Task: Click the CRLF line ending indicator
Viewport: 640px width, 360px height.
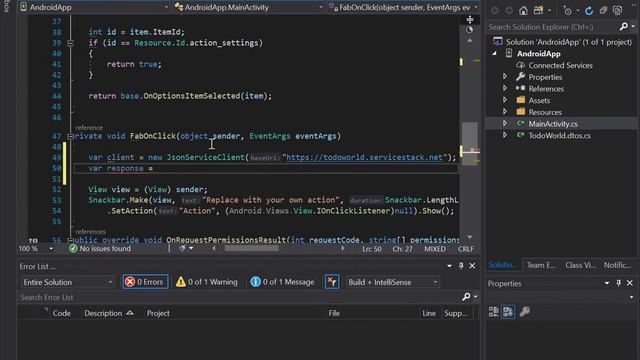Action: [466, 249]
